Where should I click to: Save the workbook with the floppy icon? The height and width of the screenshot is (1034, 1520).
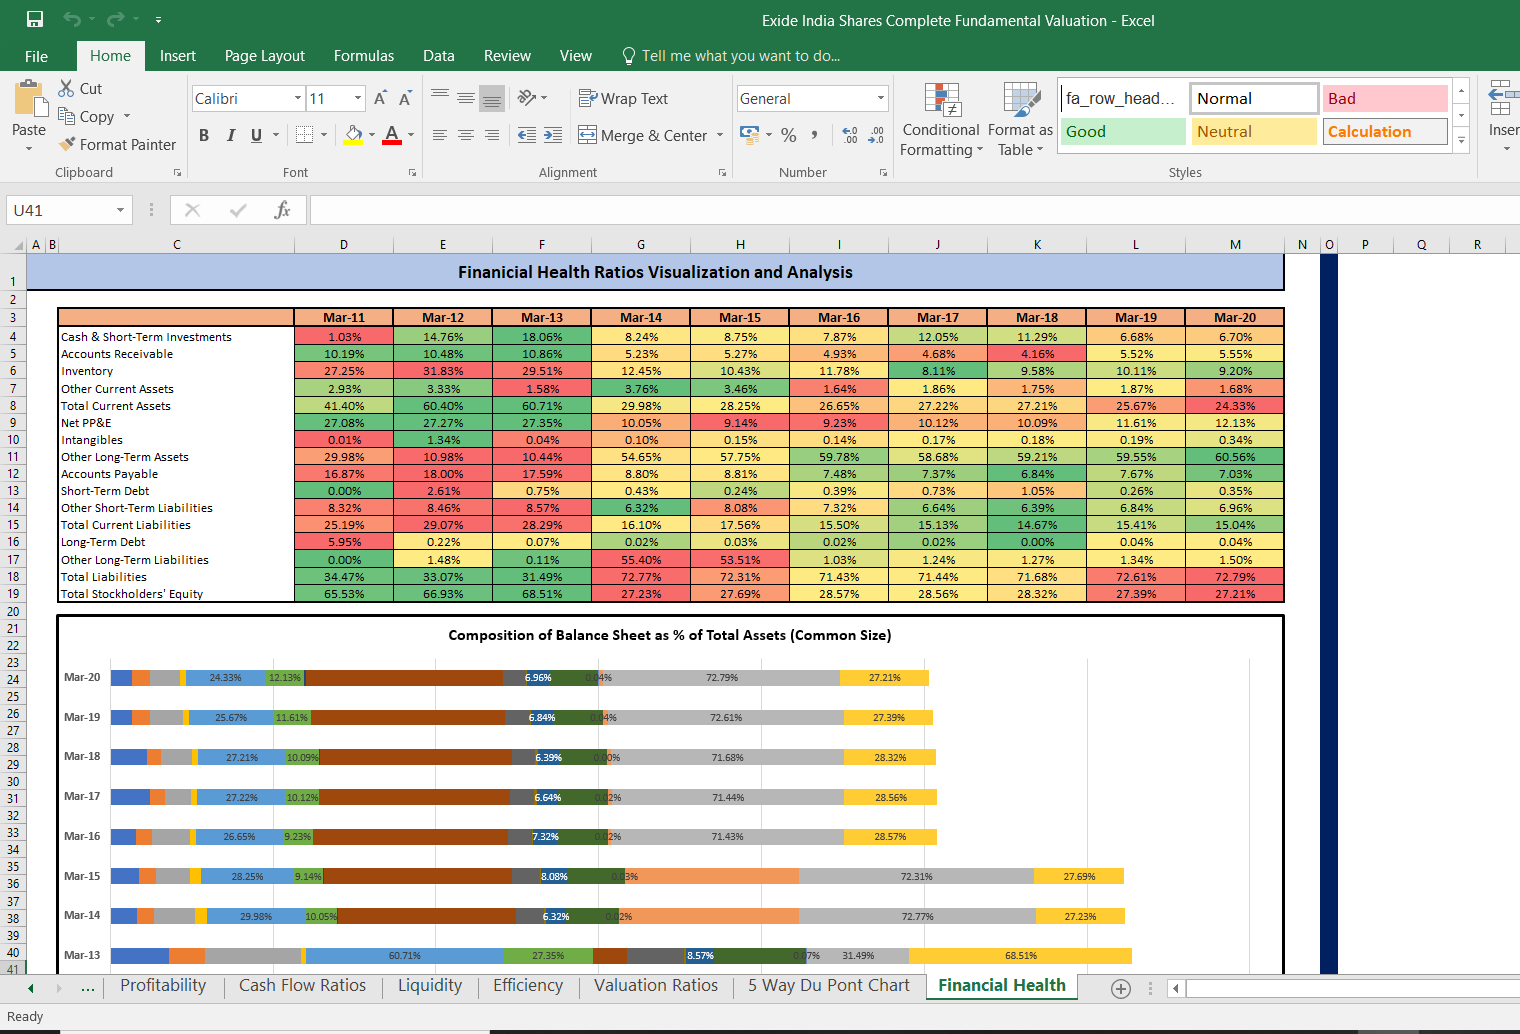[x=35, y=20]
